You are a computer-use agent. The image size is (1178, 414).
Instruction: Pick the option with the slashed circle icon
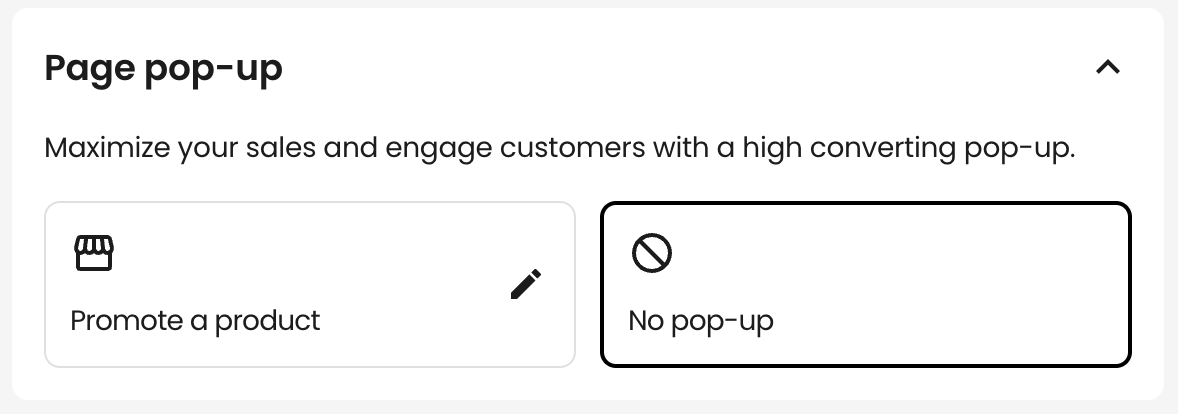(865, 284)
